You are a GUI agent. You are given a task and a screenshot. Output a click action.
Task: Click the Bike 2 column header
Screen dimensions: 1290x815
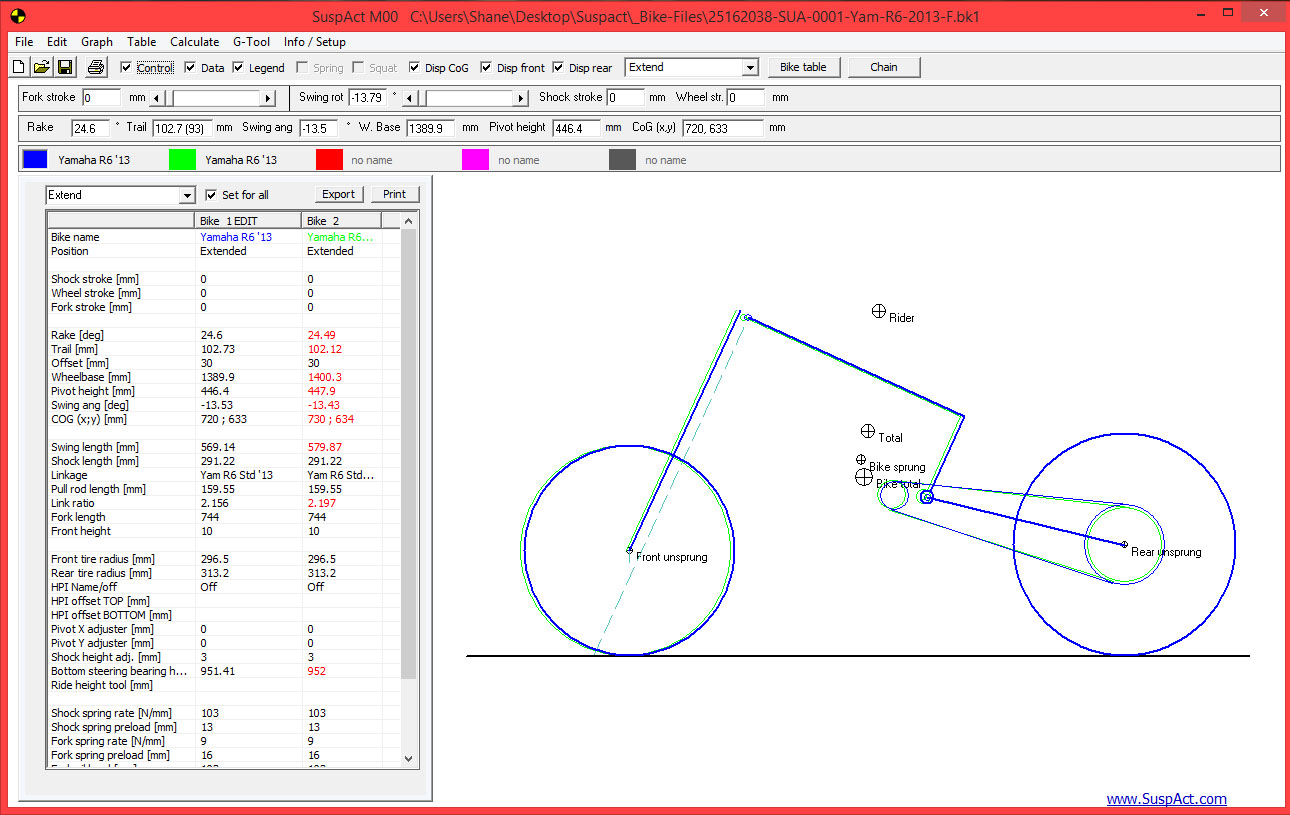(x=341, y=221)
